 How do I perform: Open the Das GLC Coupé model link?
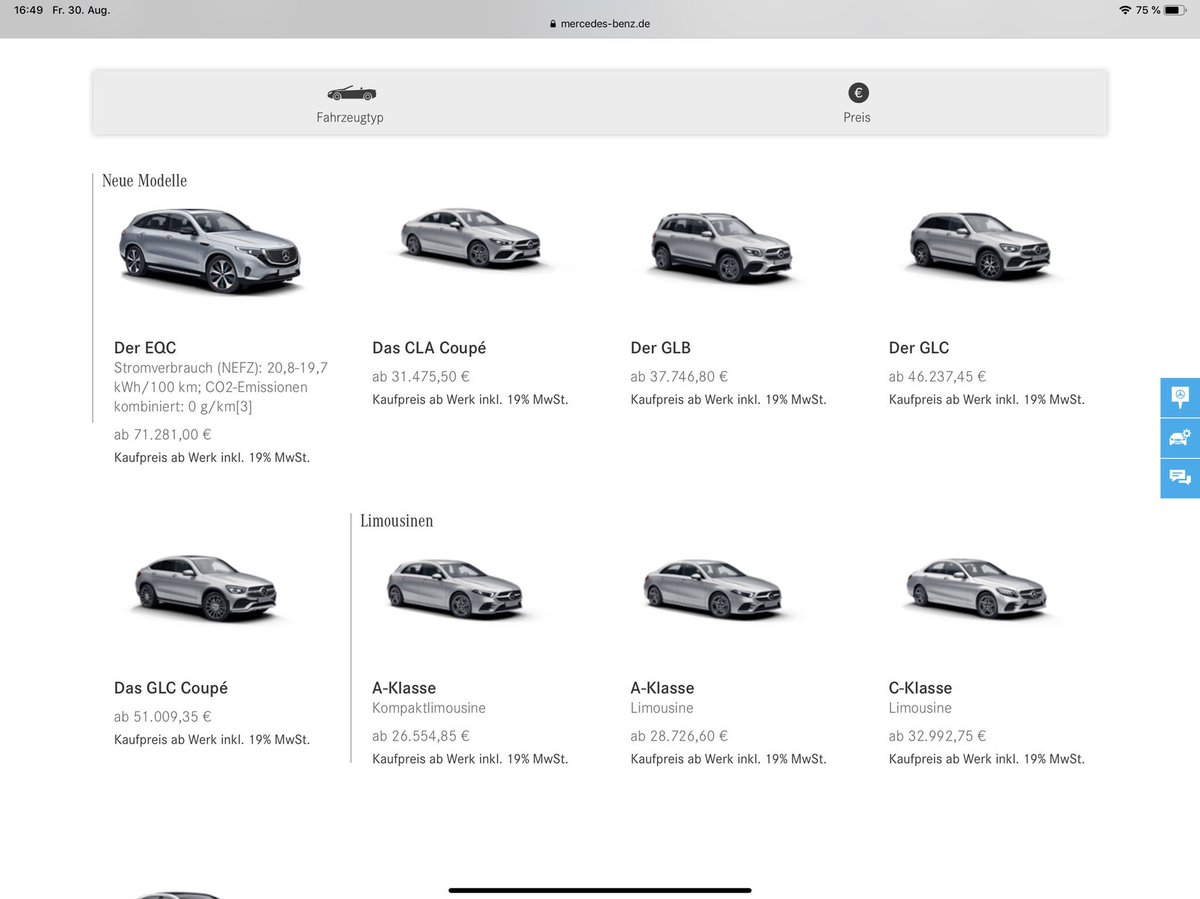pyautogui.click(x=171, y=688)
